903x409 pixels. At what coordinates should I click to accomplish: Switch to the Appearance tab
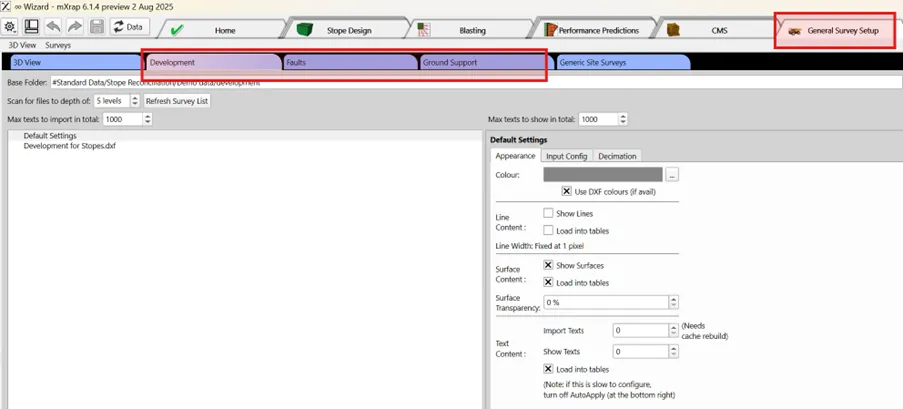tap(515, 156)
